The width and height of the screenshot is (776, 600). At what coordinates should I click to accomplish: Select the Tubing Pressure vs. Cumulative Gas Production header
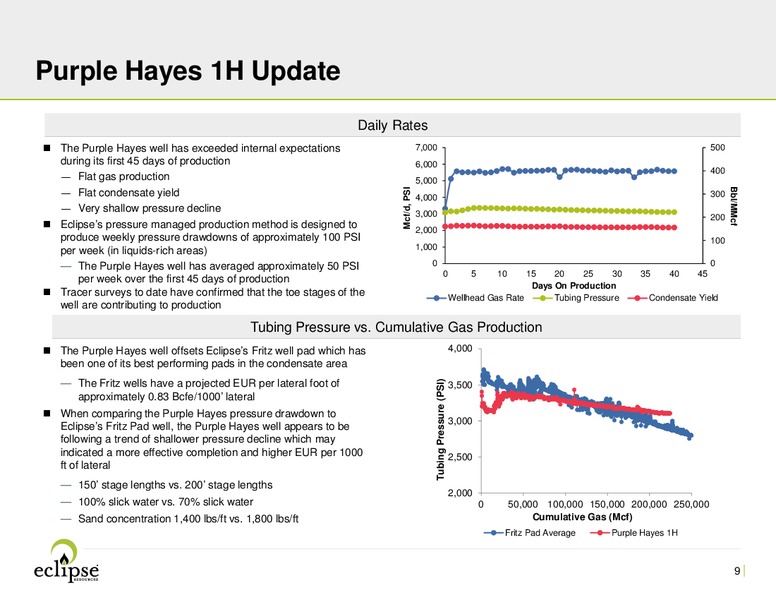[x=396, y=327]
